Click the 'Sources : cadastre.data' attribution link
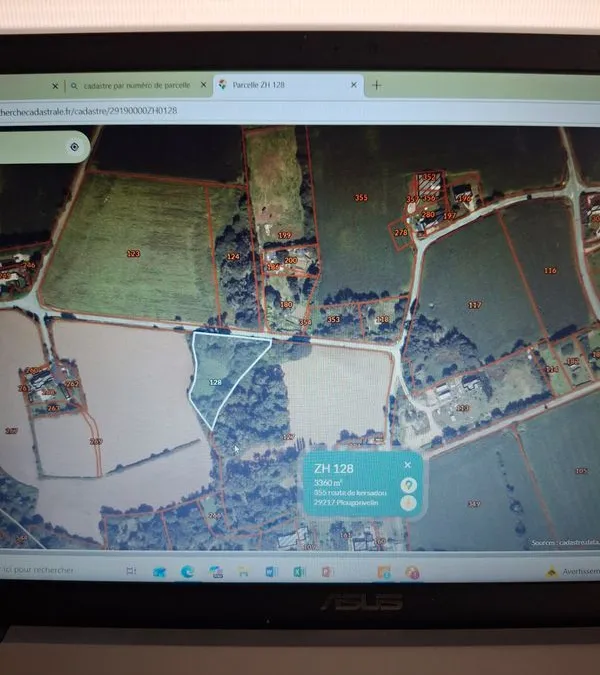This screenshot has height=675, width=600. pyautogui.click(x=565, y=542)
